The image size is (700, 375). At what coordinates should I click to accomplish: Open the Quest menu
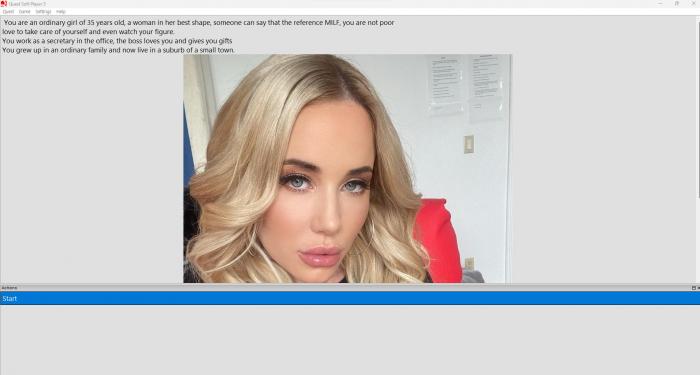point(8,12)
